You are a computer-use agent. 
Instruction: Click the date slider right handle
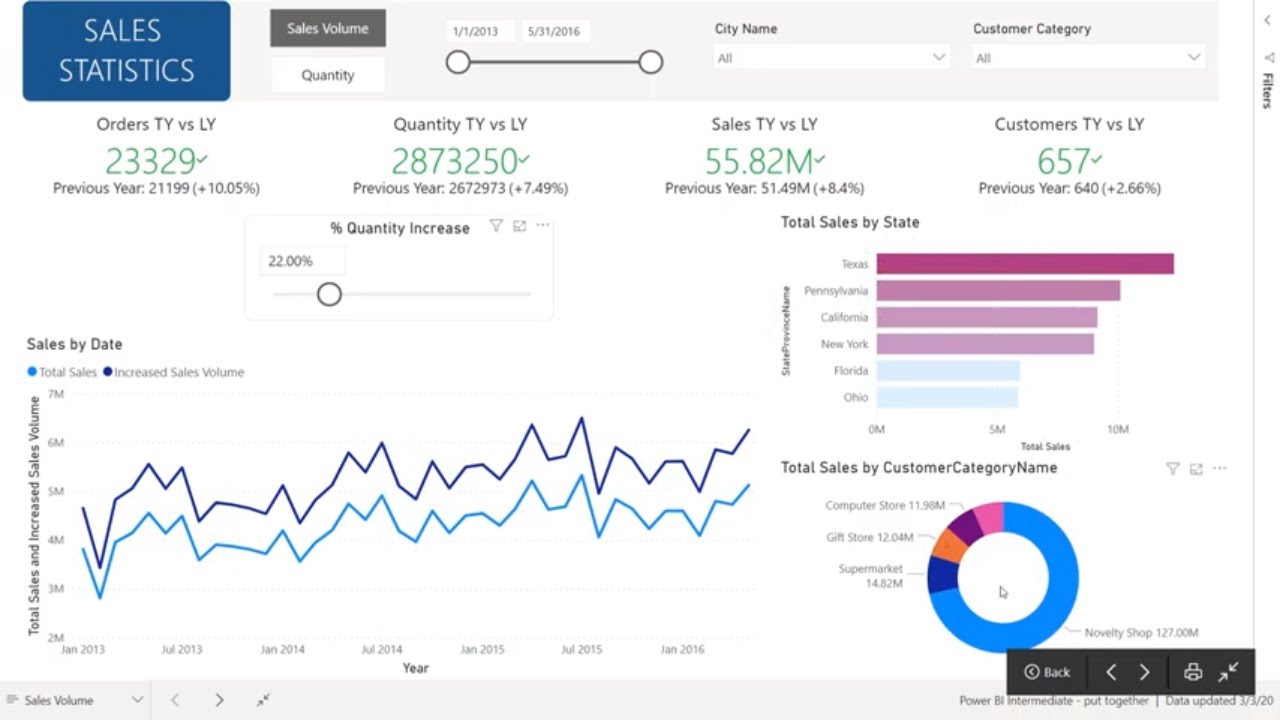[651, 62]
